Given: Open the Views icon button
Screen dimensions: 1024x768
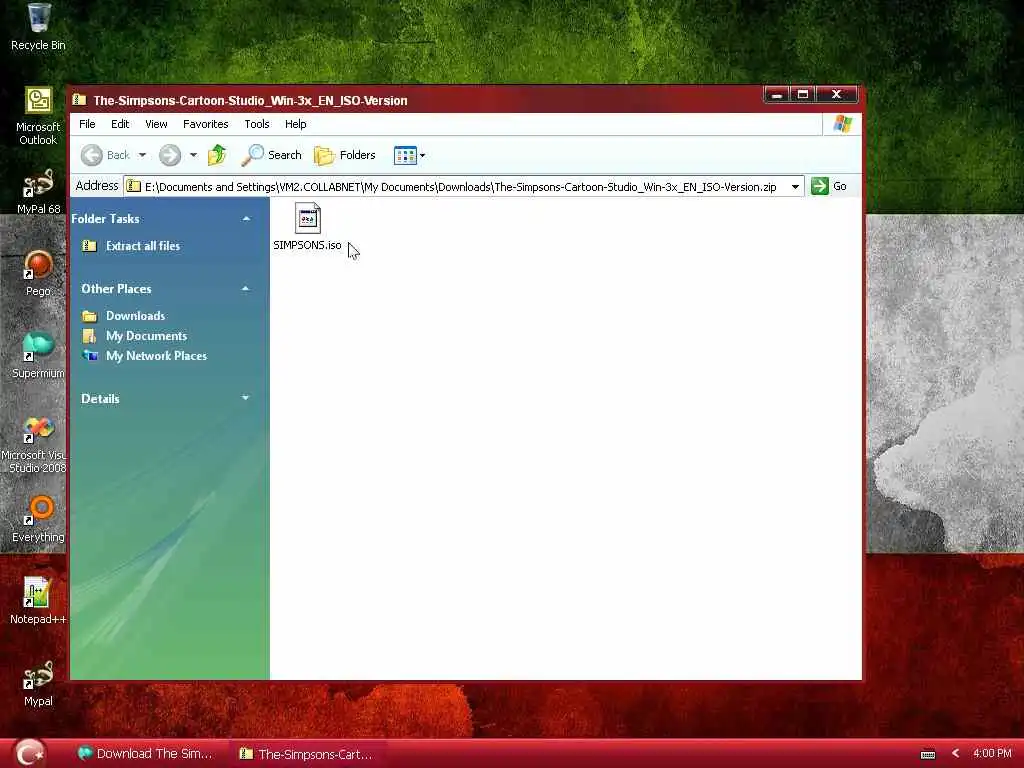Looking at the screenshot, I should click(405, 155).
